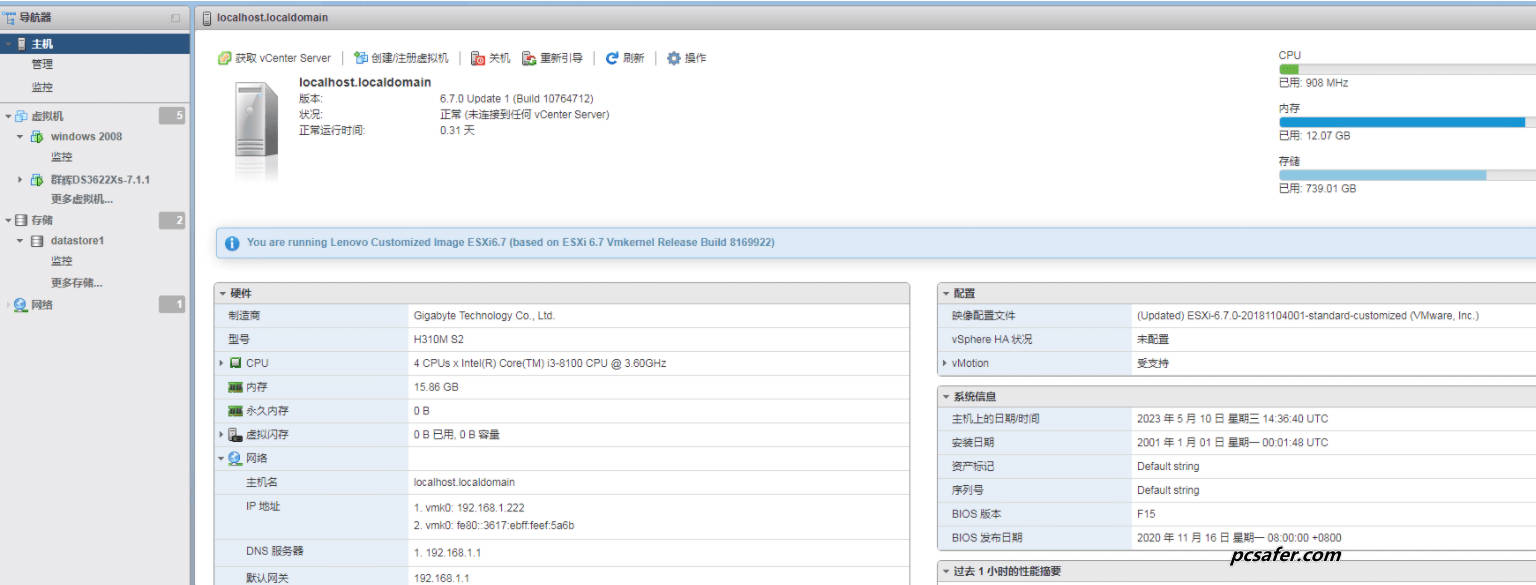Click the info icon in the Lenovo banner

(232, 243)
